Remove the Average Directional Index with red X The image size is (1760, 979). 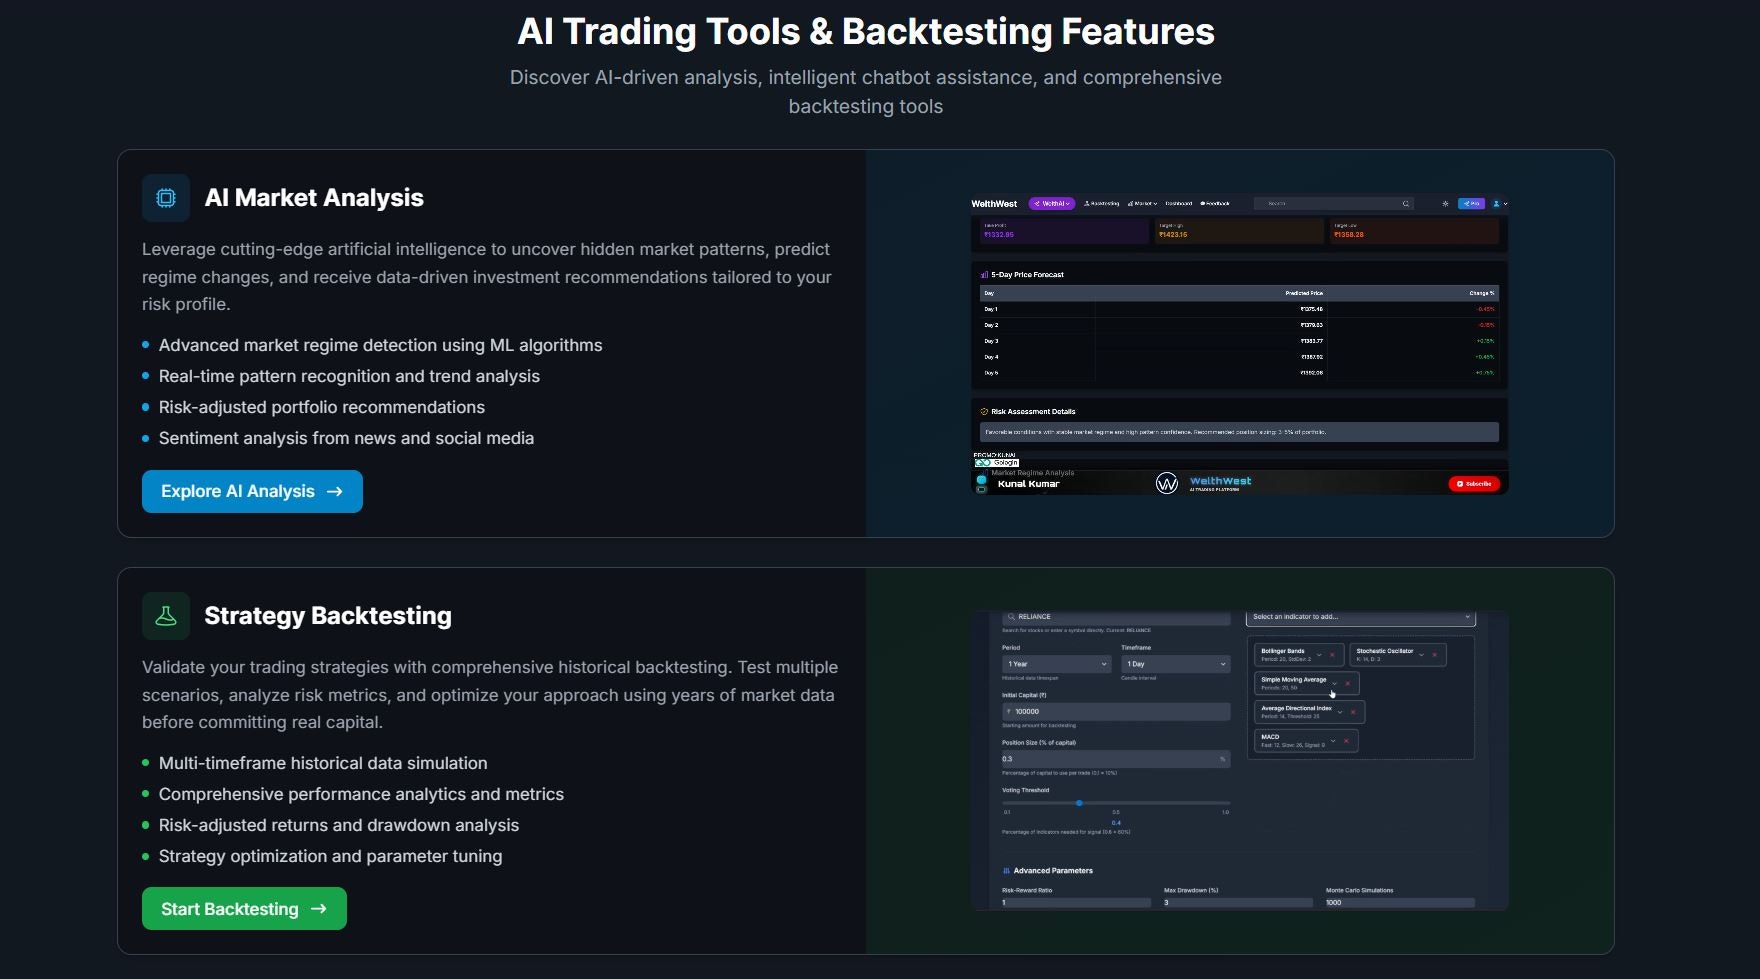[1353, 712]
